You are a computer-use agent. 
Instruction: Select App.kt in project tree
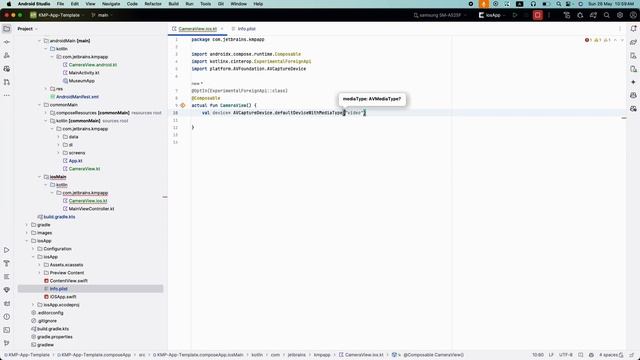coord(75,161)
